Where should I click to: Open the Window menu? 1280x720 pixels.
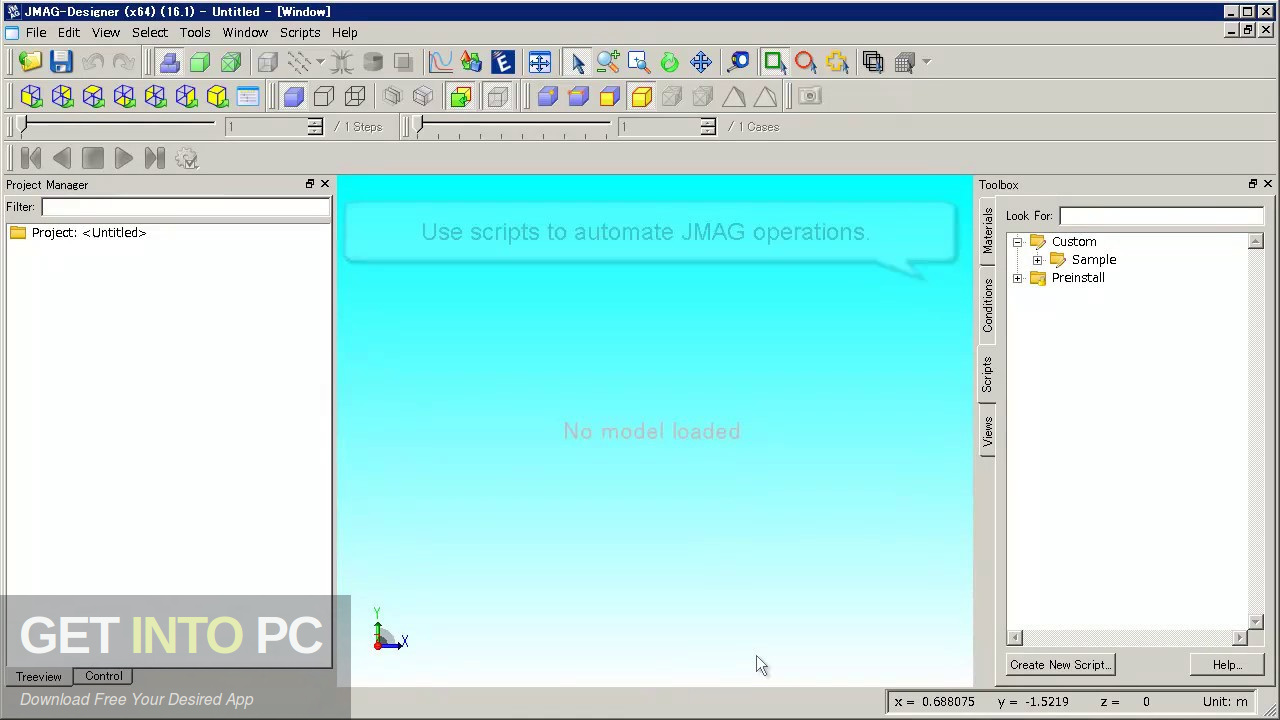pos(245,32)
